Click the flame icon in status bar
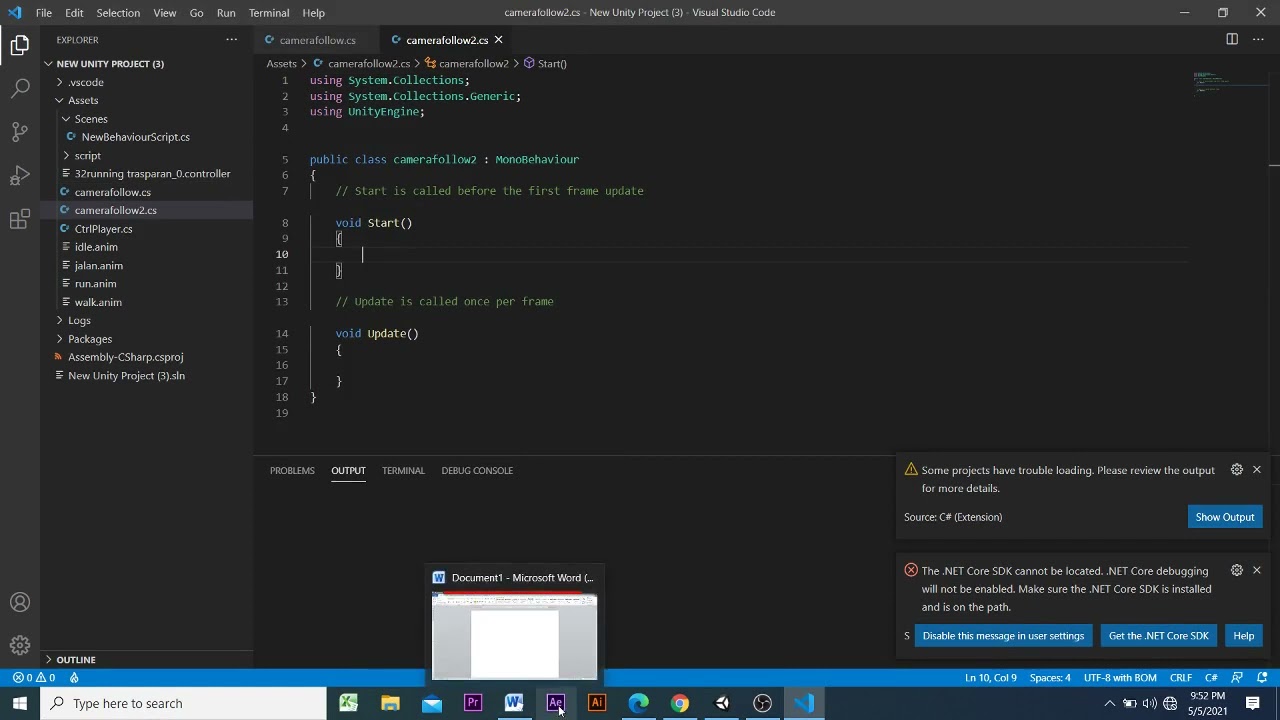This screenshot has height=720, width=1280. coord(74,677)
